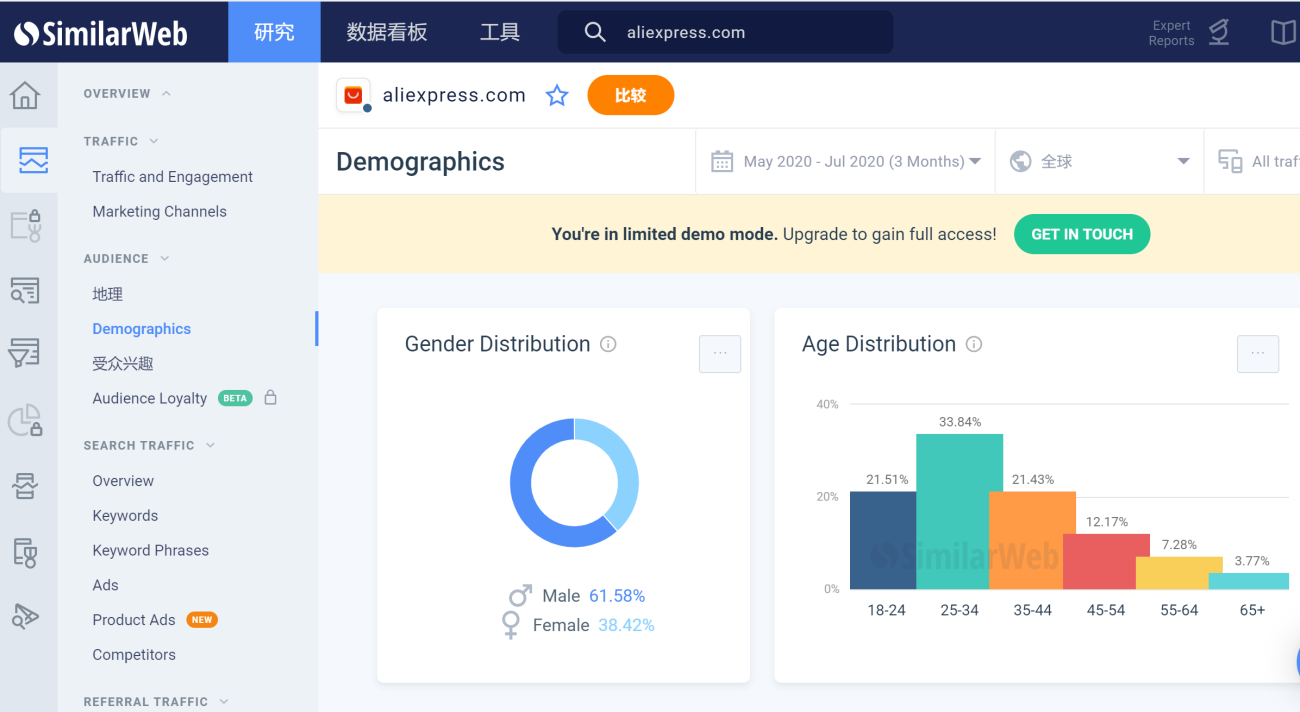The width and height of the screenshot is (1300, 712).
Task: Toggle the star to favorite aliexpress.com
Action: (557, 95)
